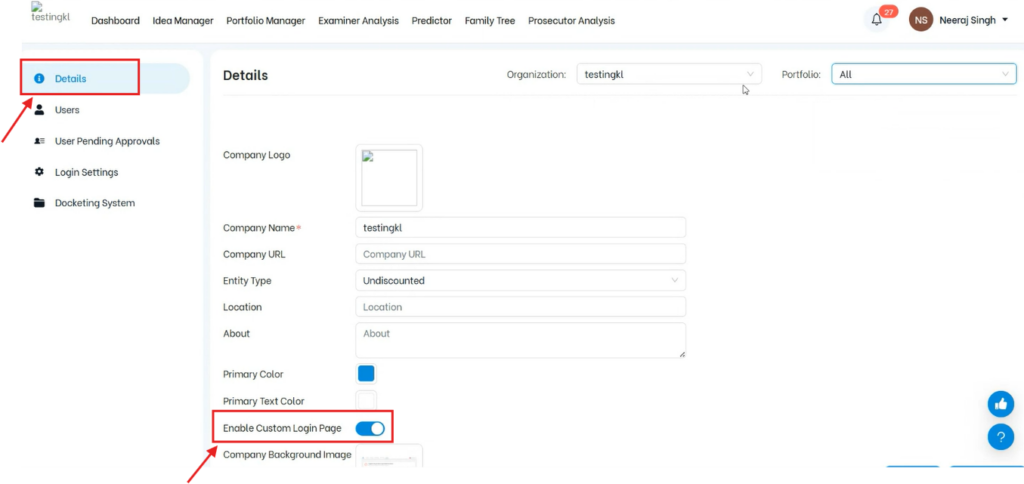The height and width of the screenshot is (484, 1024).
Task: Click the thumbs-up feedback icon
Action: pos(1000,404)
